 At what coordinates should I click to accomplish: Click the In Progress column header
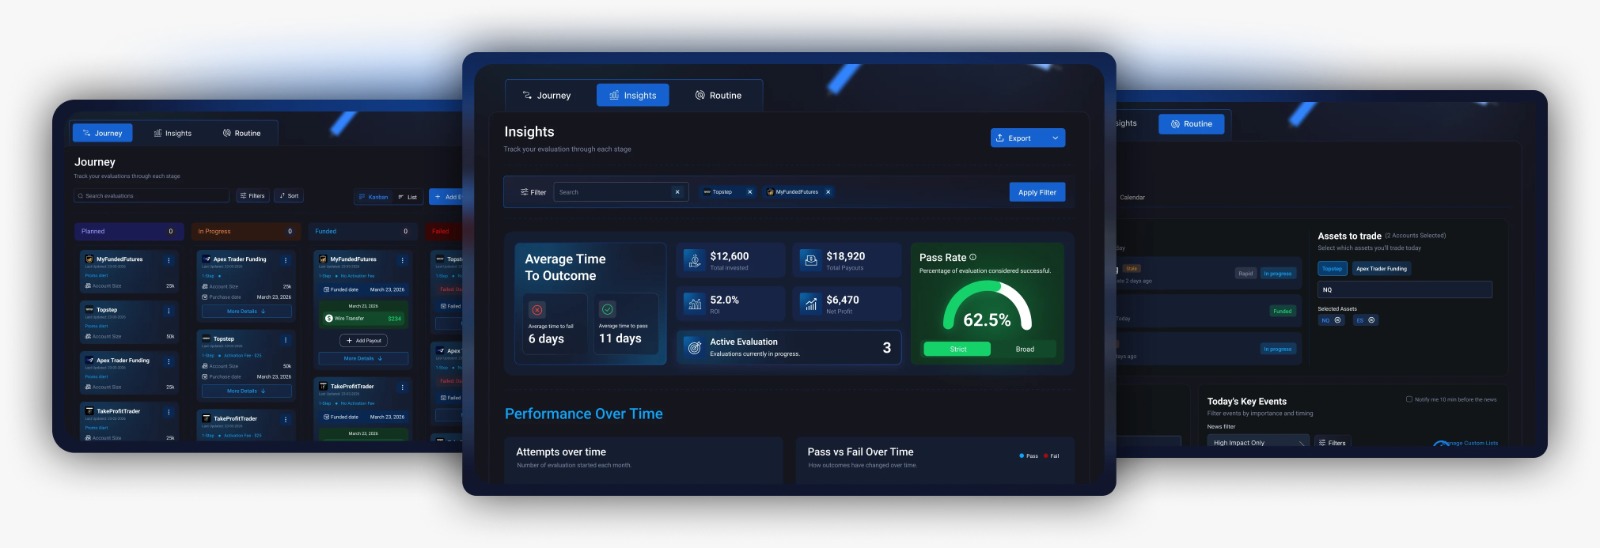245,231
